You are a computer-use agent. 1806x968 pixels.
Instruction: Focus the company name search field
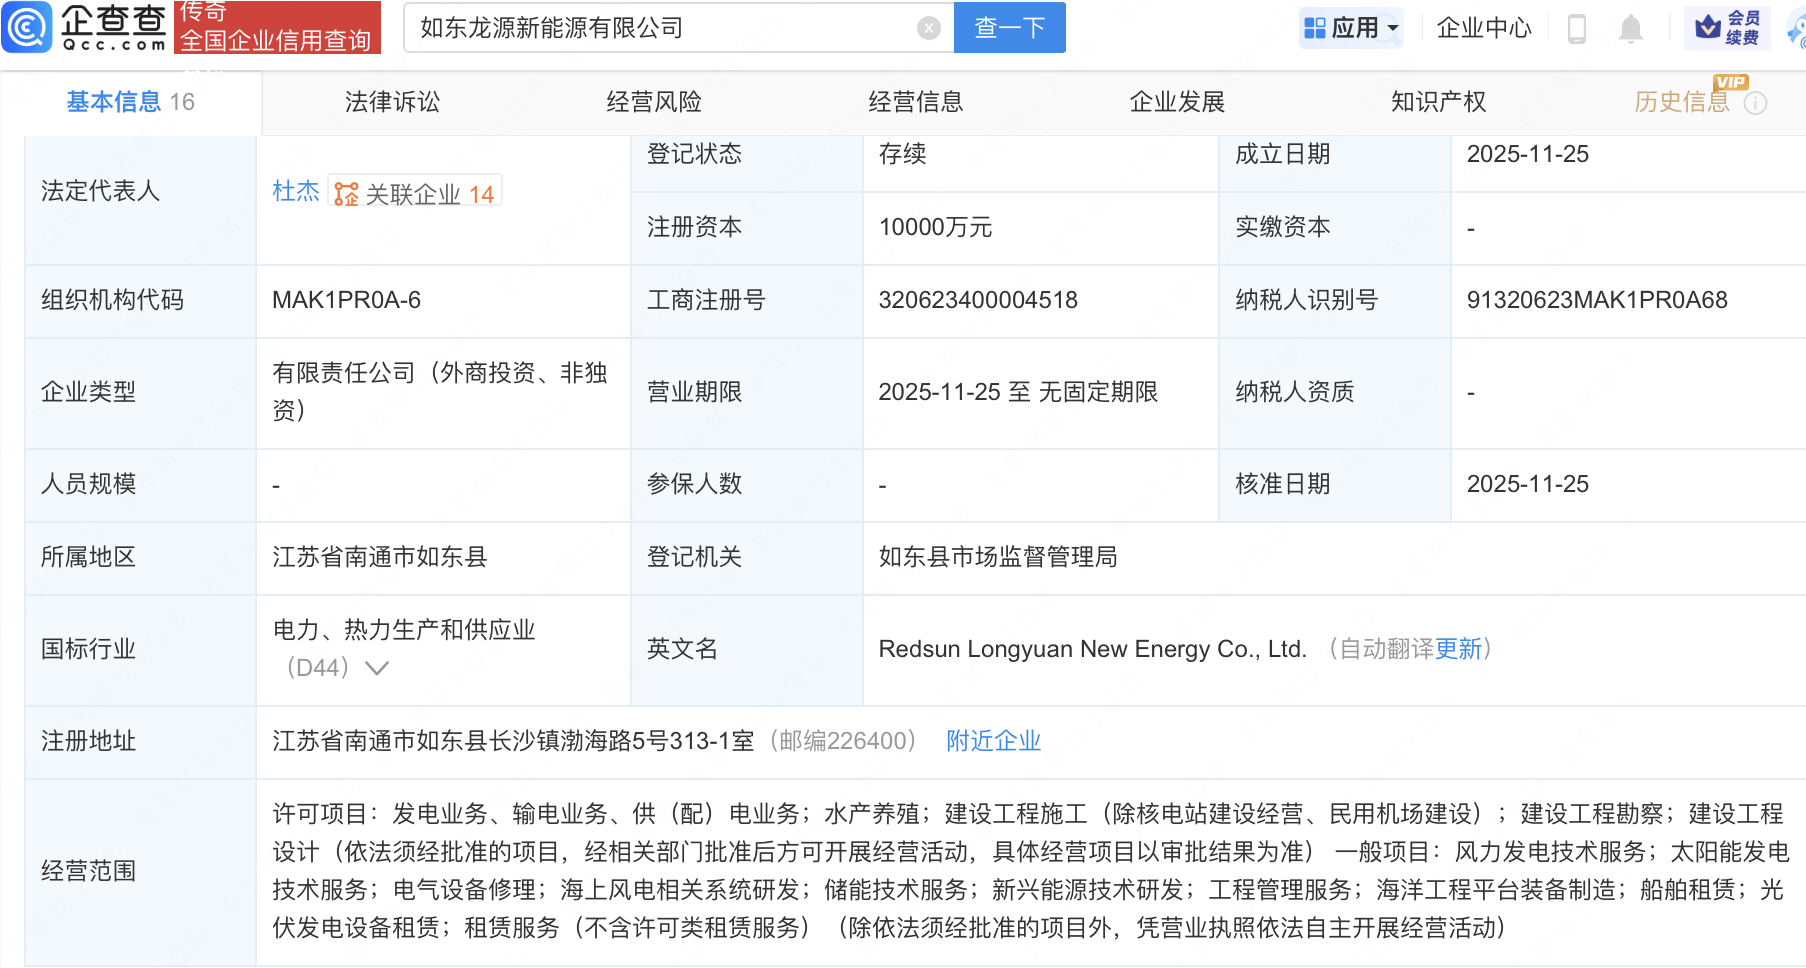click(660, 28)
